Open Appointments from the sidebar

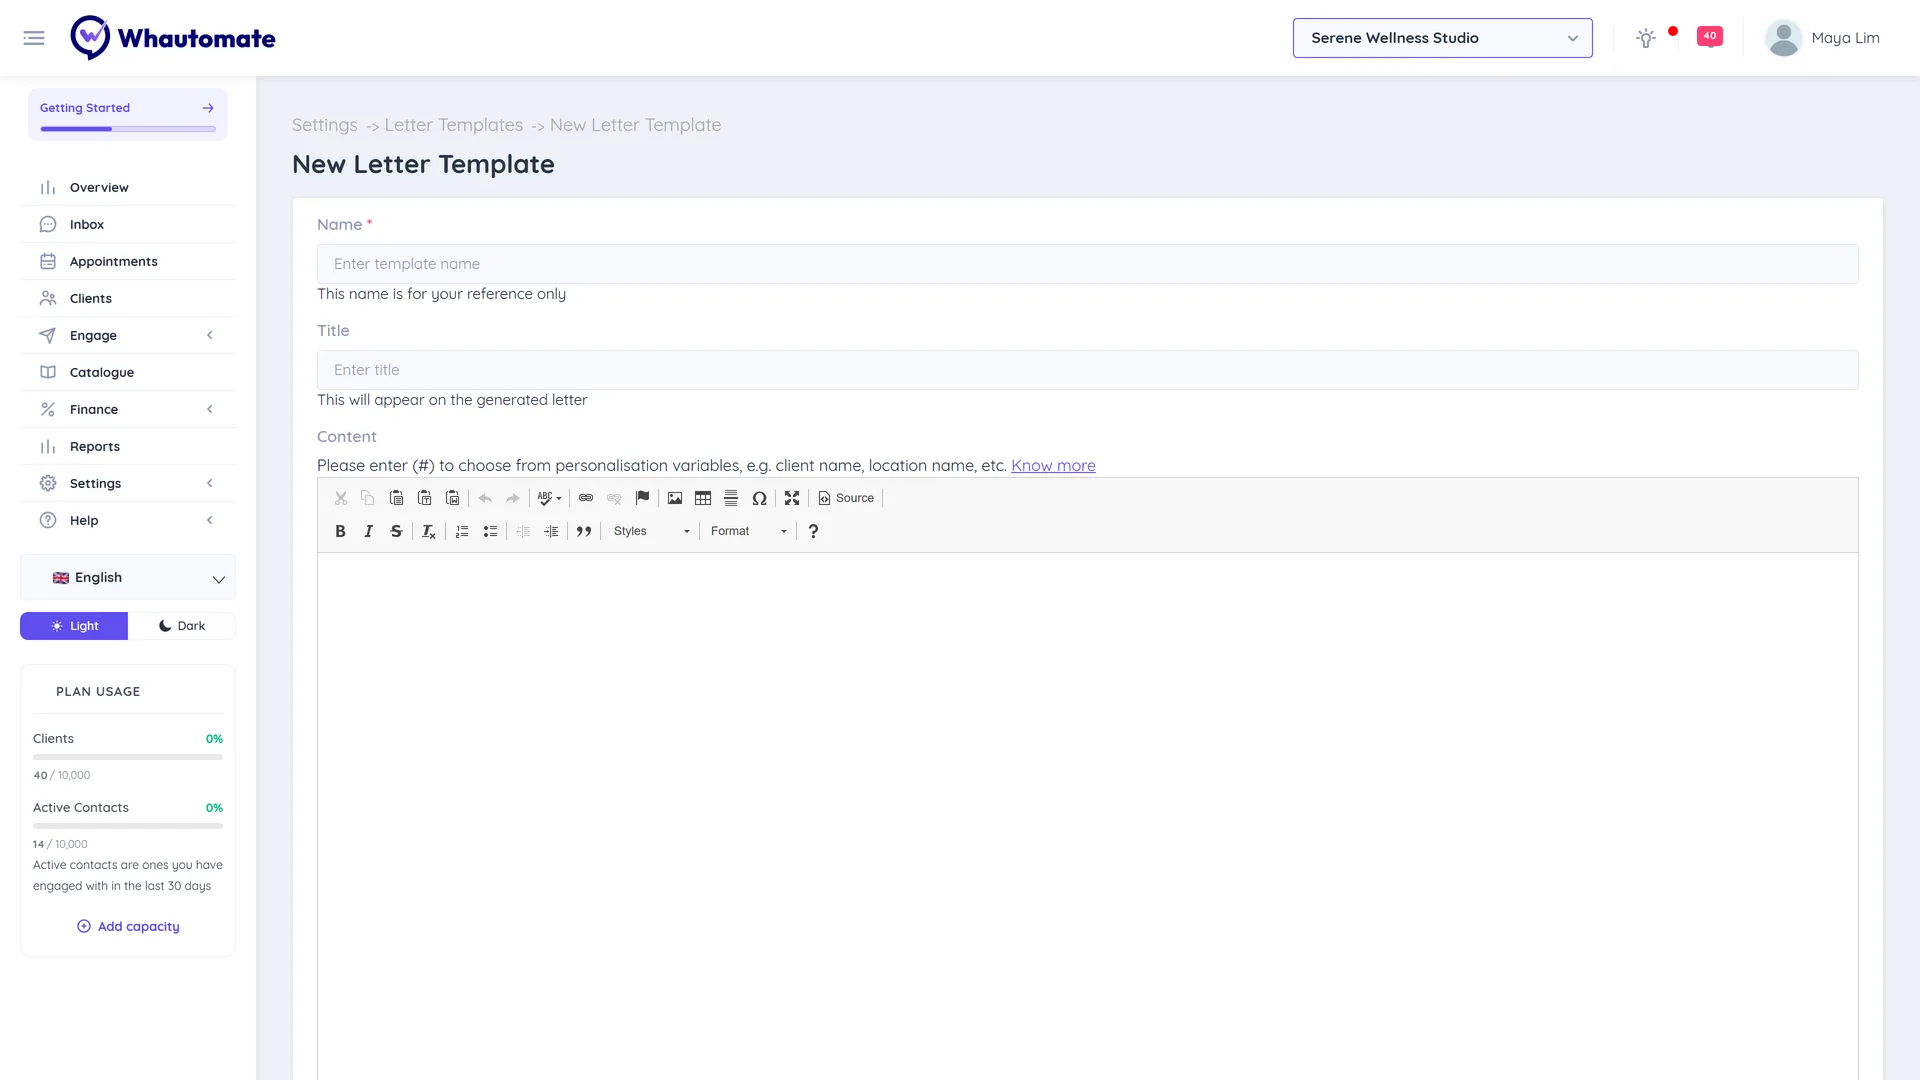point(128,261)
